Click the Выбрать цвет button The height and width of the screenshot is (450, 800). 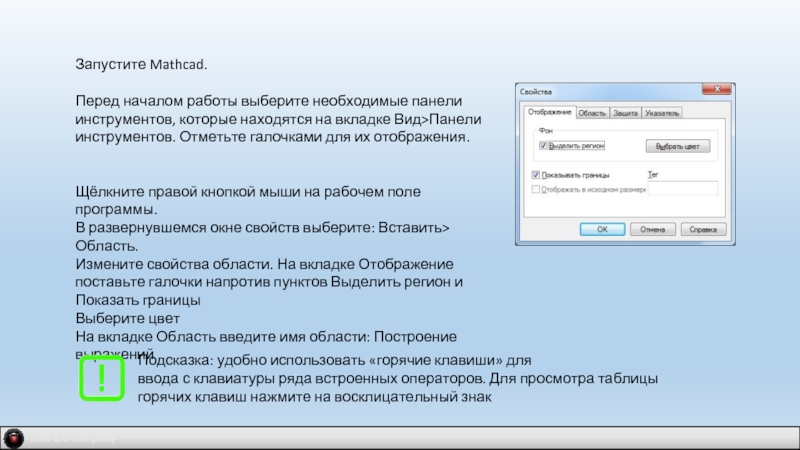(678, 146)
